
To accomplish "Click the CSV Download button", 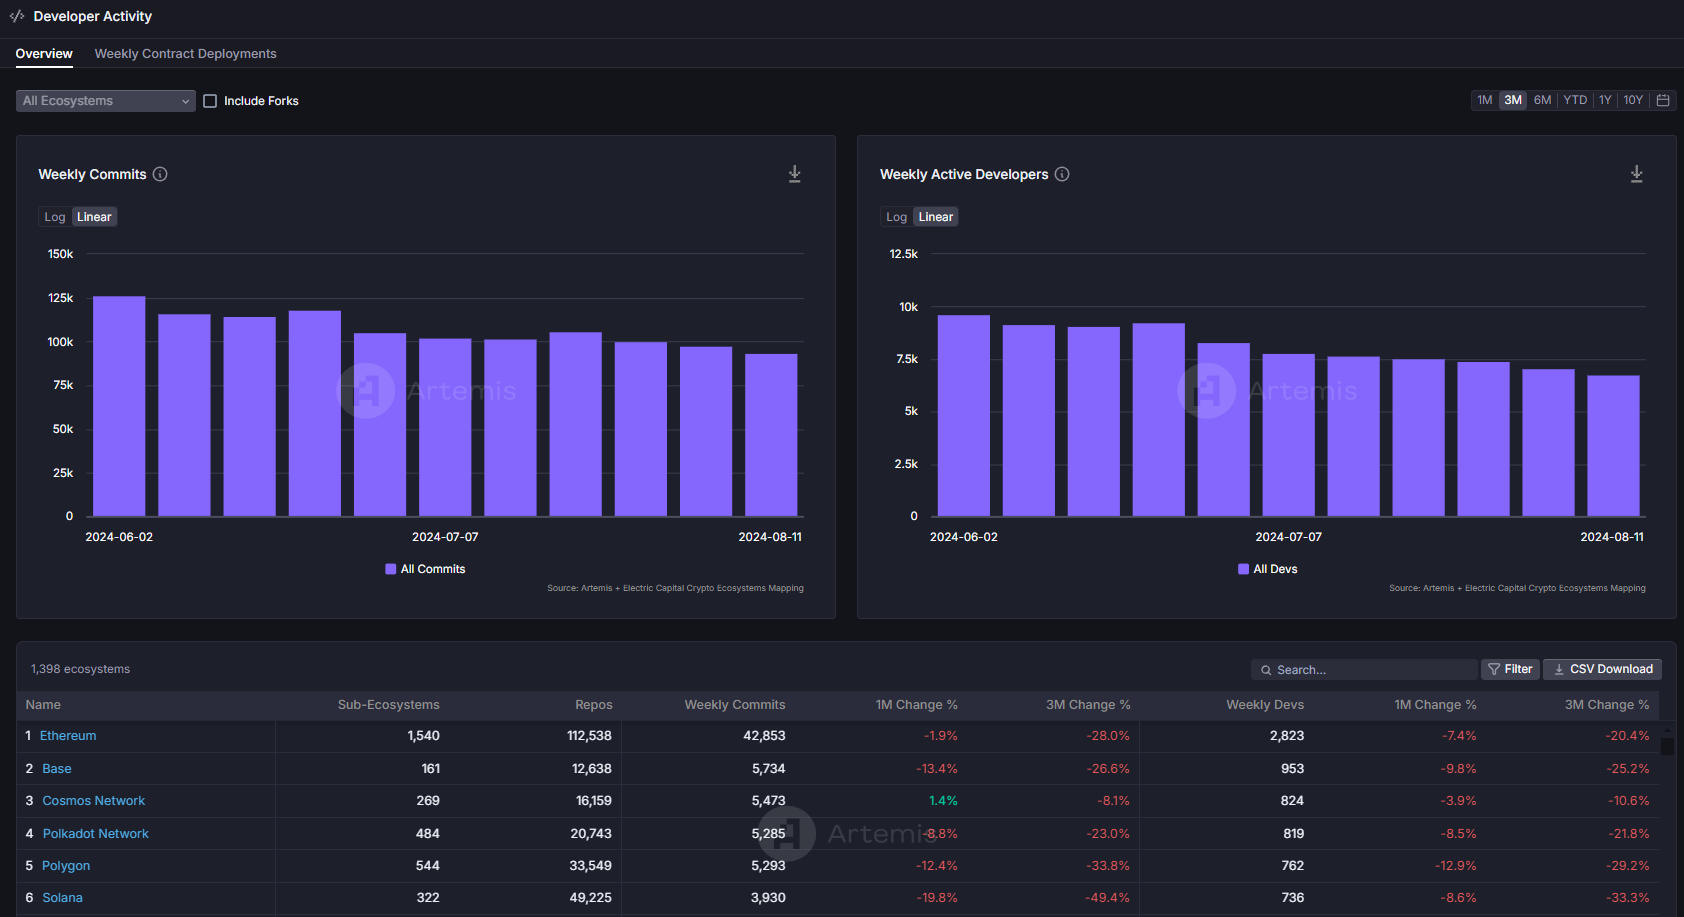I will 1602,669.
